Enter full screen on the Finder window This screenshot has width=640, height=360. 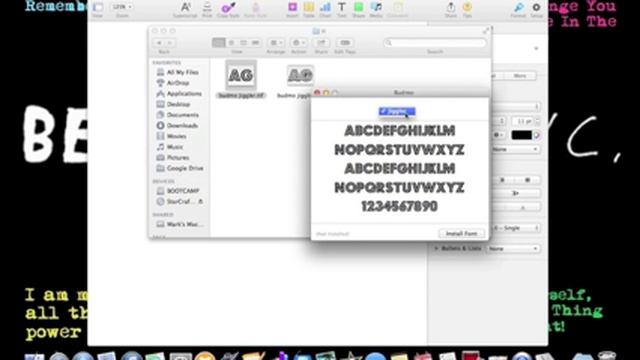click(x=485, y=31)
